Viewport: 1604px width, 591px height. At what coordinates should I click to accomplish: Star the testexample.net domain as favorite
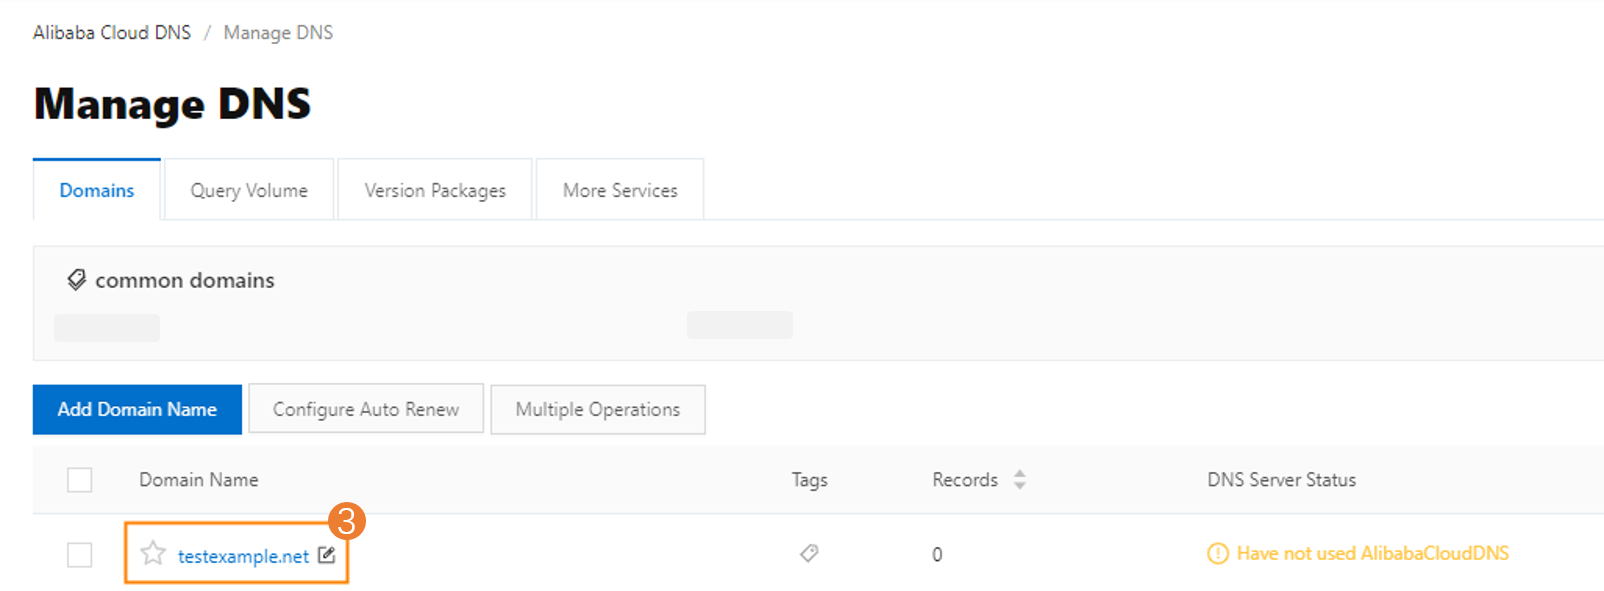[x=153, y=553]
